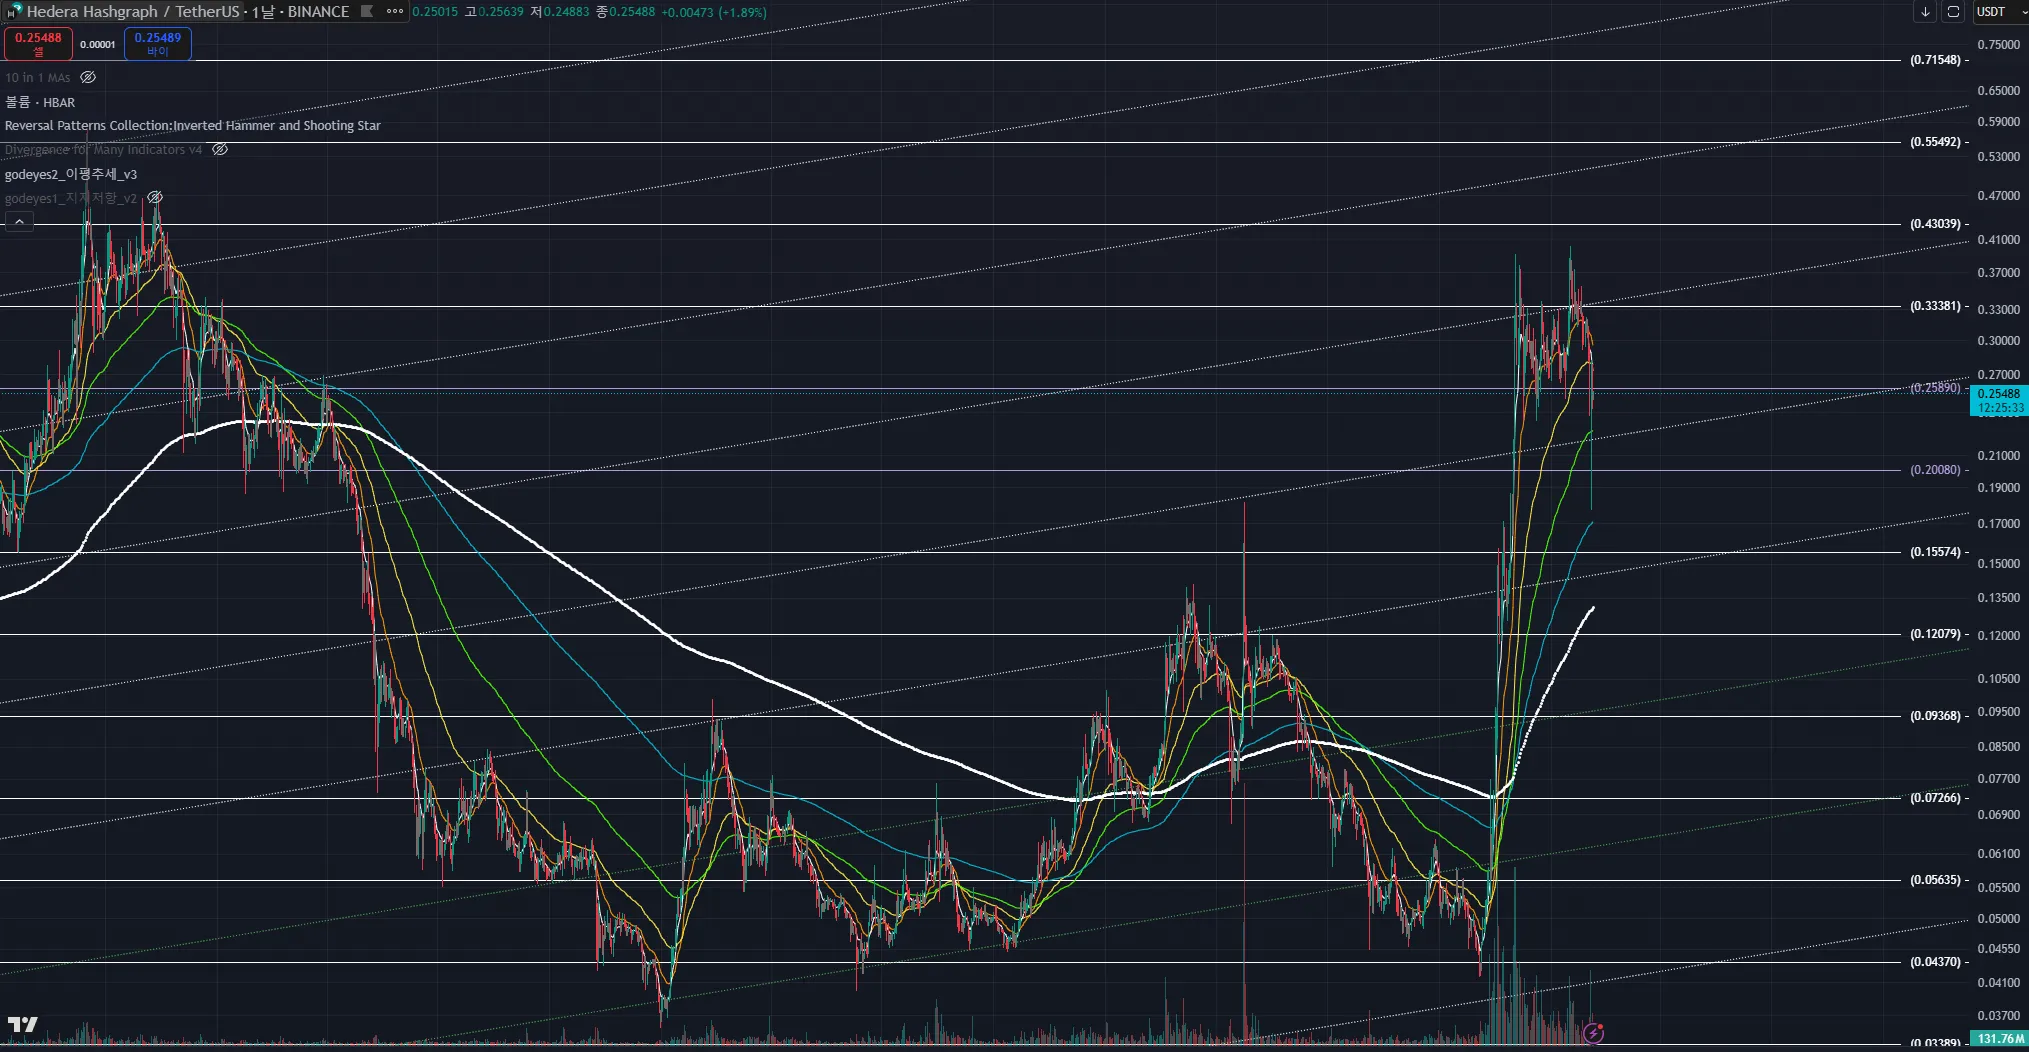Click the current price tag 0.25488 on axis
The image size is (2029, 1052).
pyautogui.click(x=1999, y=401)
